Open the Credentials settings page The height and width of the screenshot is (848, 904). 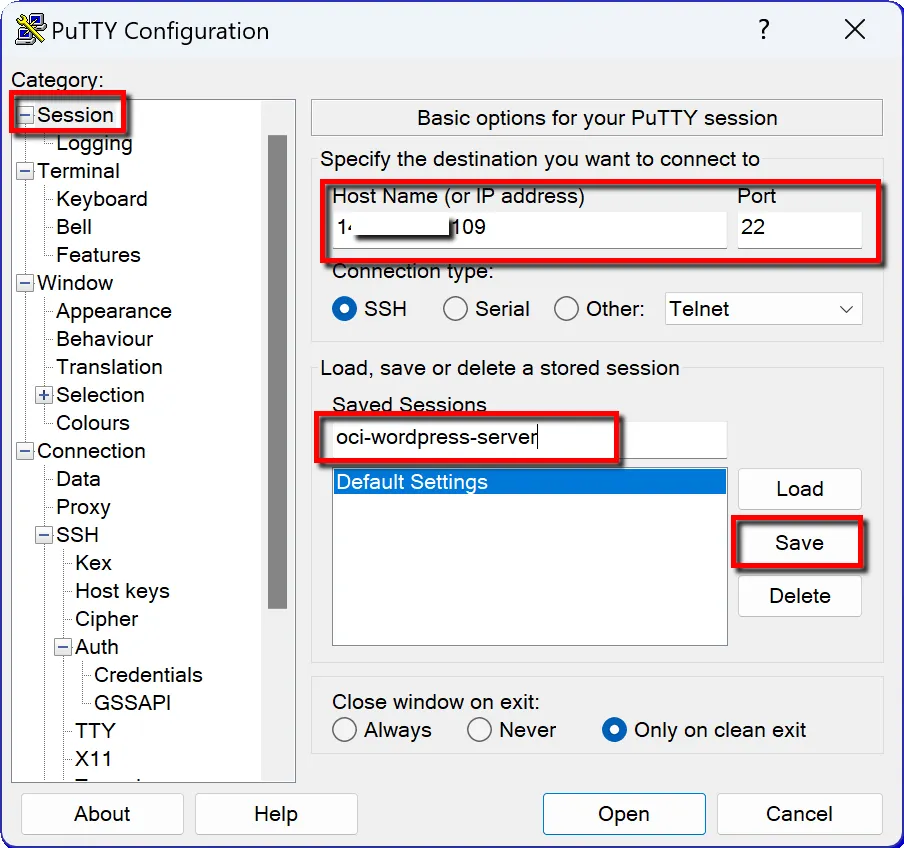(148, 675)
